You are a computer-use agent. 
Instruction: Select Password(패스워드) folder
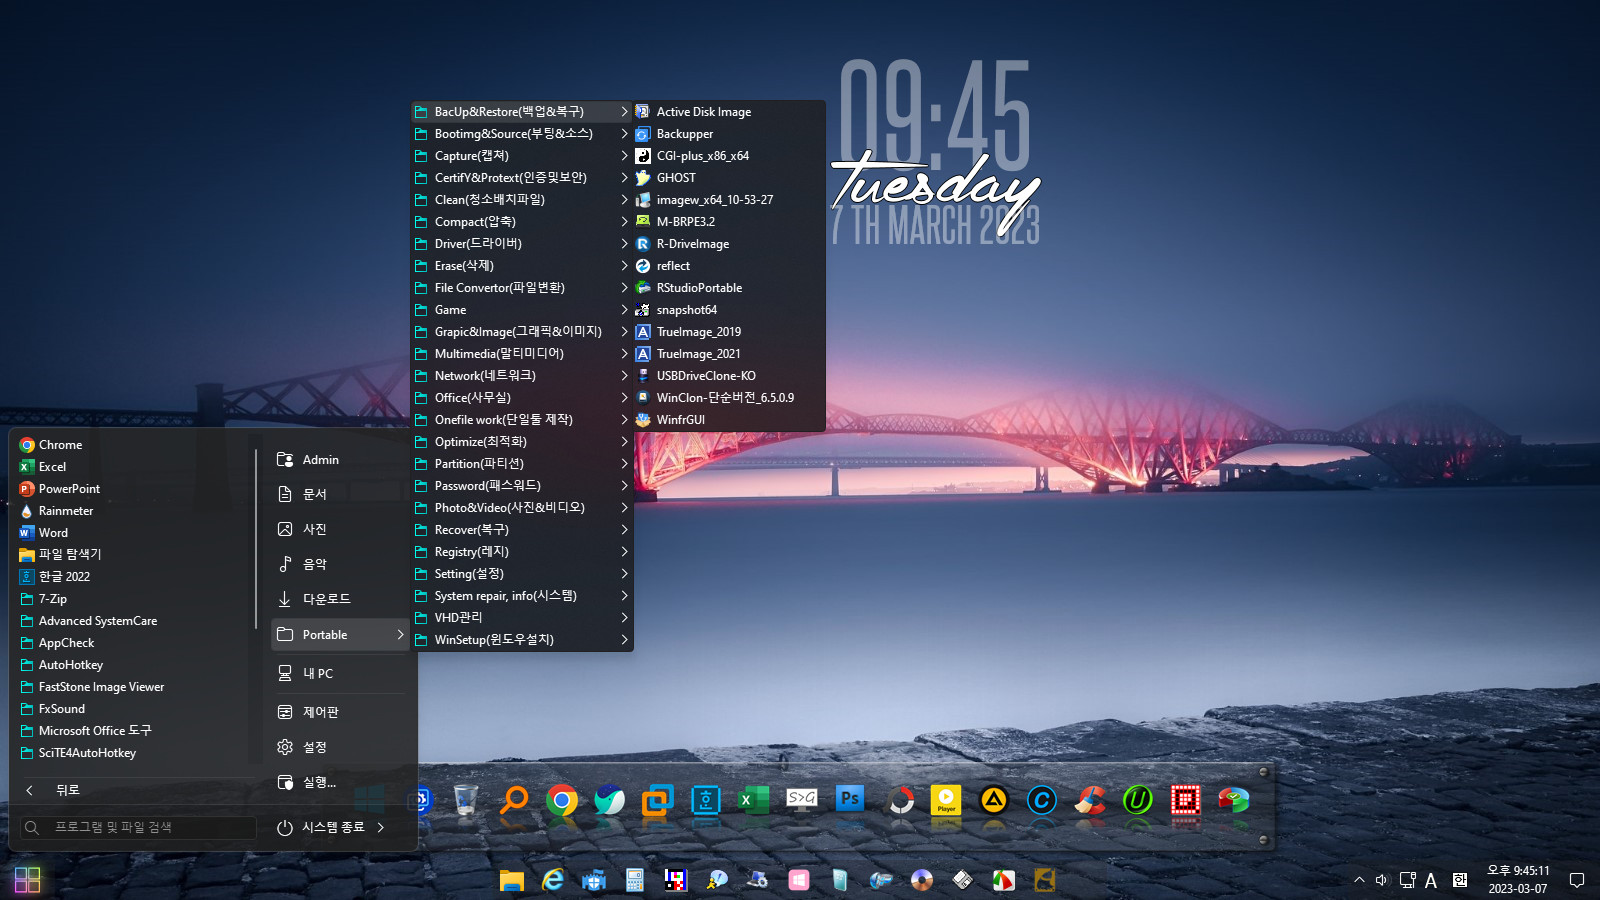pyautogui.click(x=522, y=486)
